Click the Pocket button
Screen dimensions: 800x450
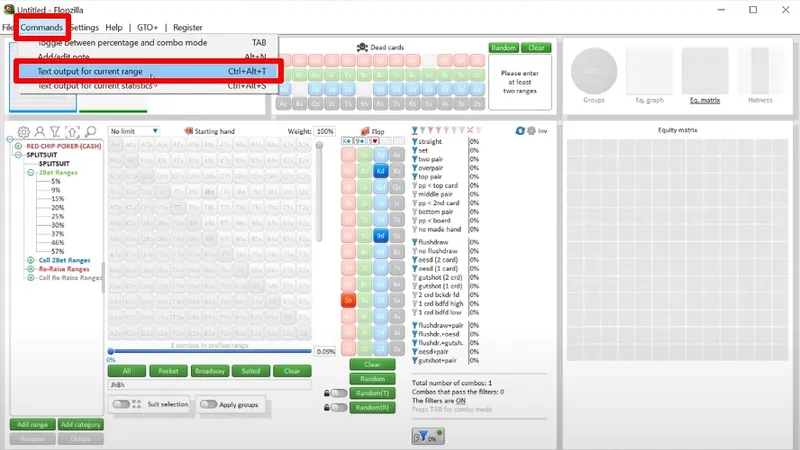pos(168,371)
